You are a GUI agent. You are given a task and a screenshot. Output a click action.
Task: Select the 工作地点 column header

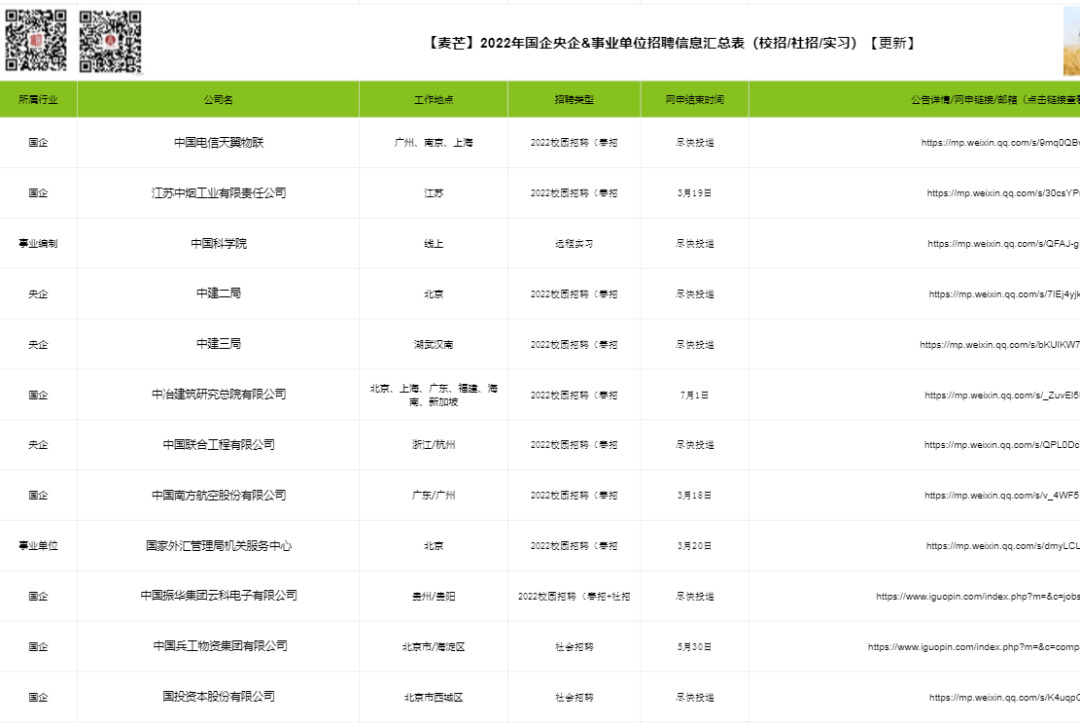[433, 99]
